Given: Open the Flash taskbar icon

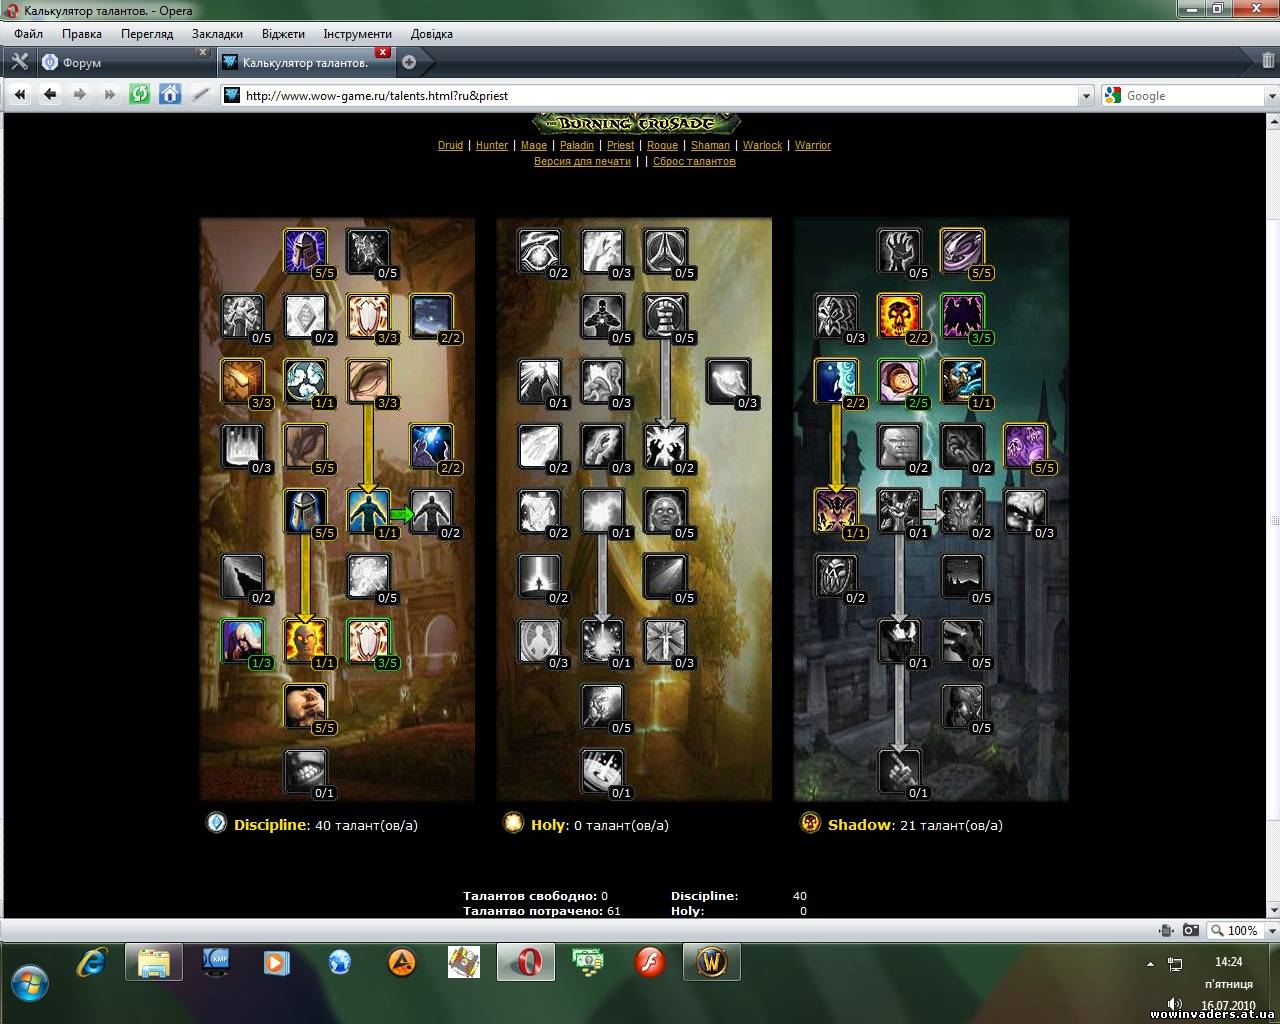Looking at the screenshot, I should pyautogui.click(x=650, y=962).
